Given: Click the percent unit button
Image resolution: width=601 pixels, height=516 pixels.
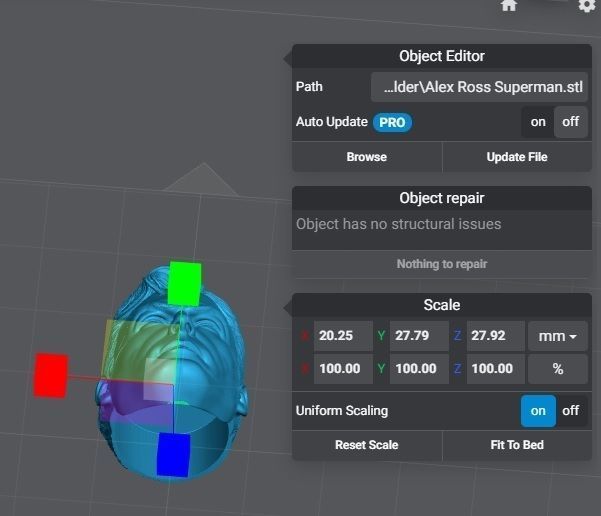Looking at the screenshot, I should click(x=558, y=369).
